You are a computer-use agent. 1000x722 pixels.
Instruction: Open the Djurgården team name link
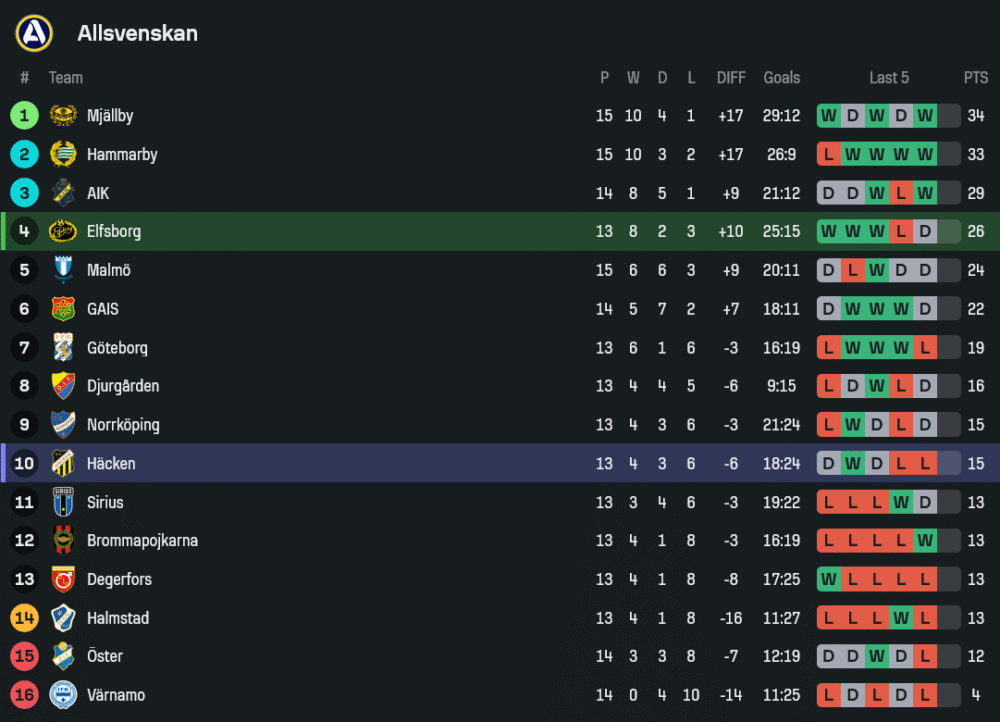[x=122, y=386]
